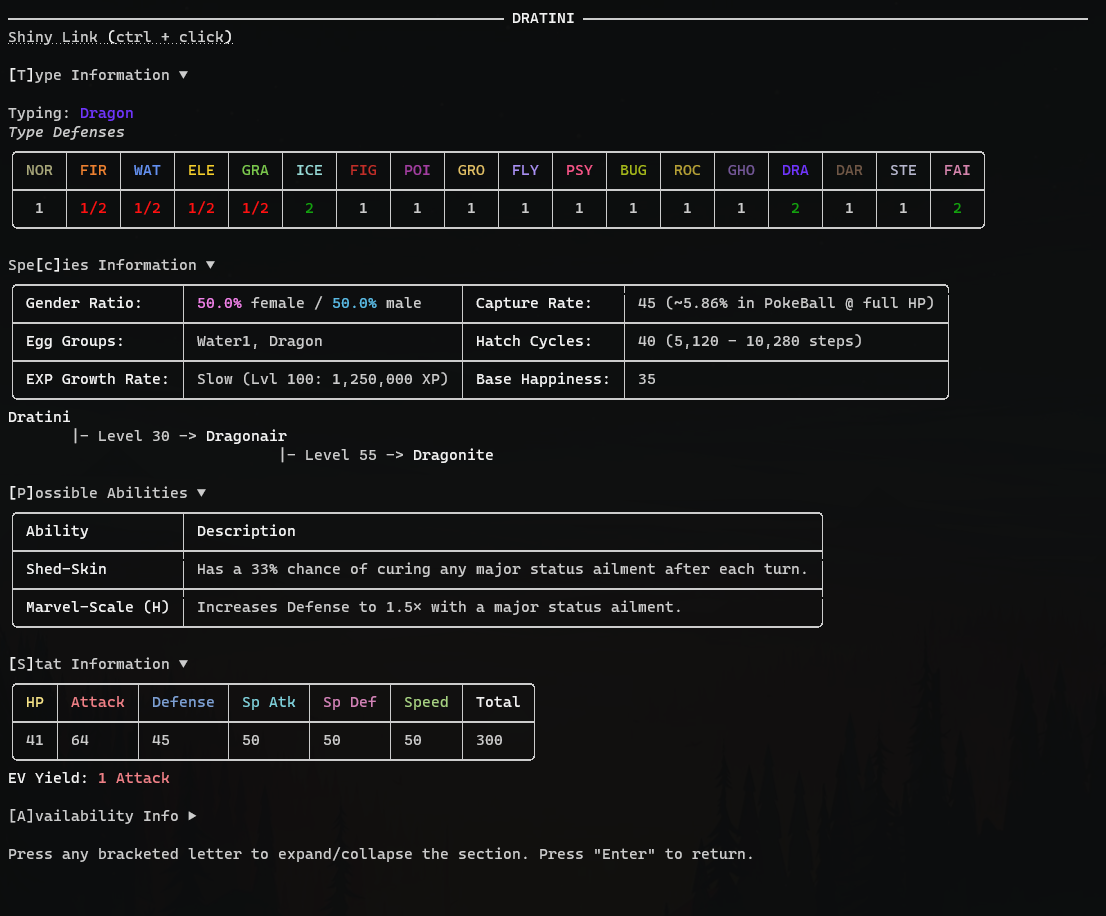
Task: Click the Marvel-Scale (H) ability name
Action: point(97,607)
